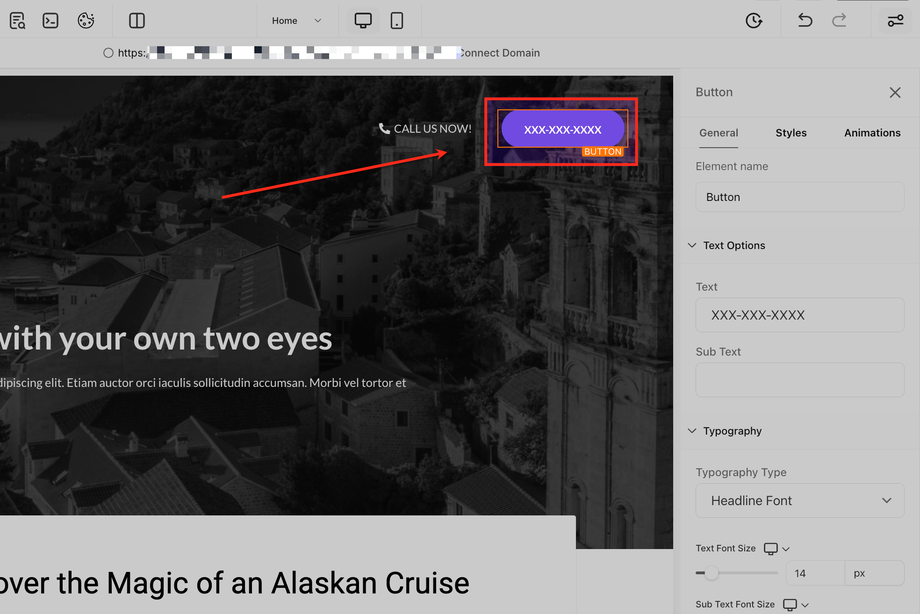This screenshot has height=614, width=920.
Task: Click the Sub Text input field
Action: (800, 380)
